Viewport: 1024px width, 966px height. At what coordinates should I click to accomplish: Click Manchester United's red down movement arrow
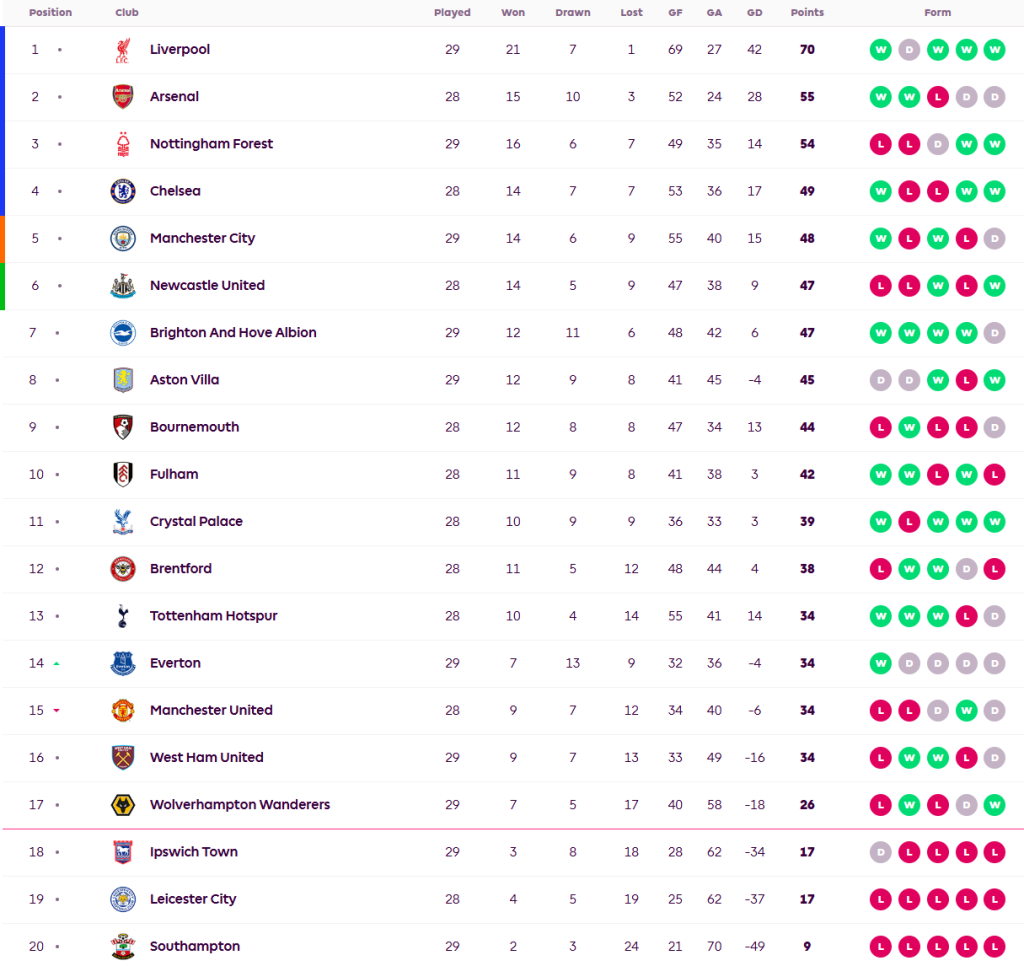click(x=57, y=711)
